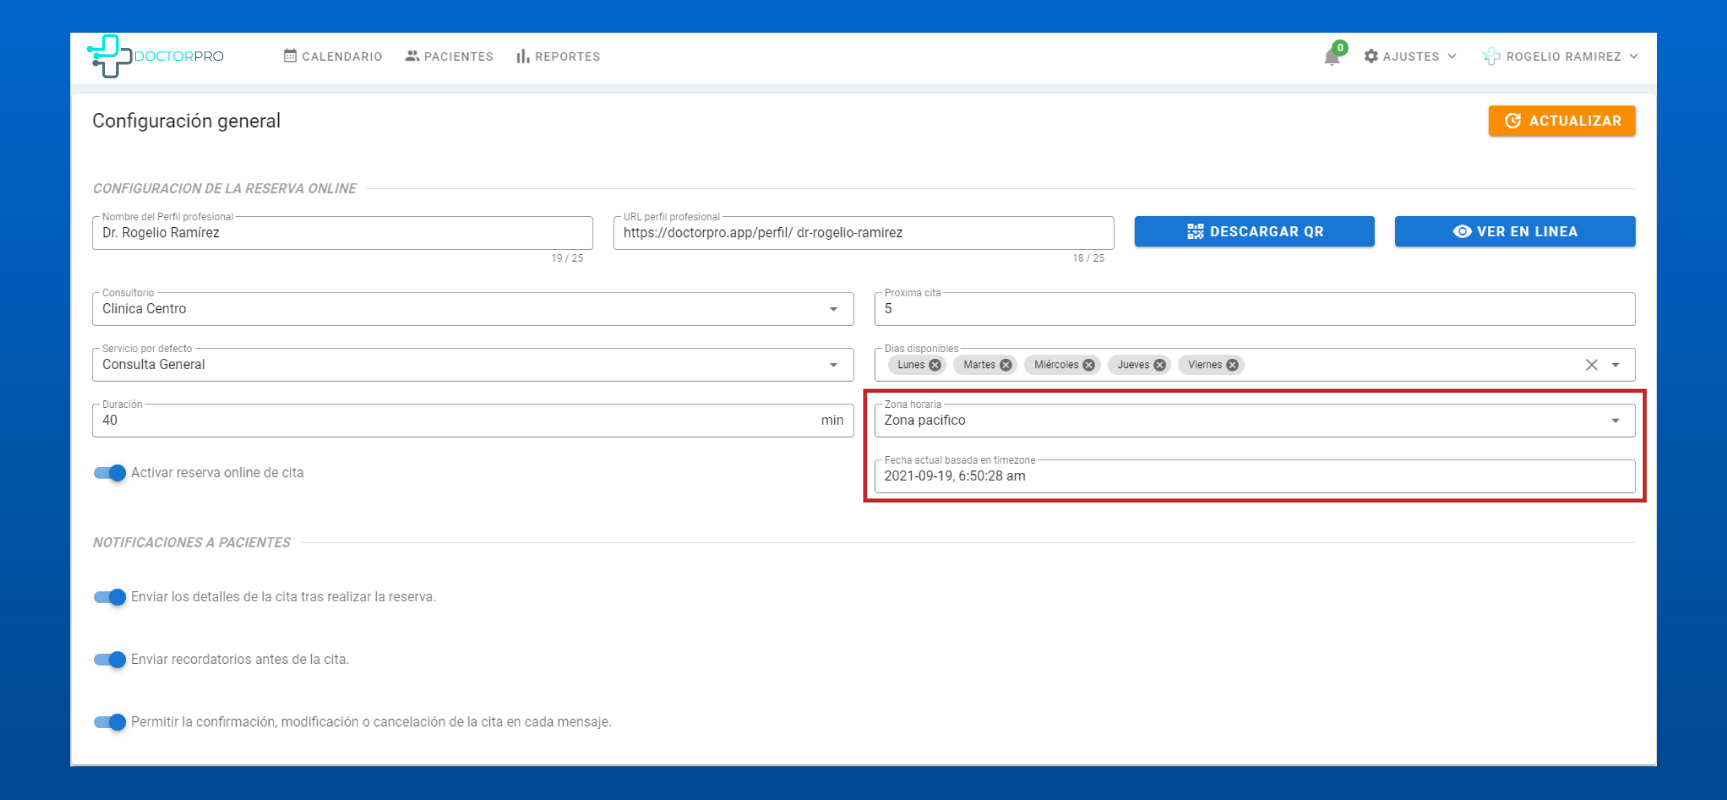Open the notifications bell

click(x=1332, y=57)
